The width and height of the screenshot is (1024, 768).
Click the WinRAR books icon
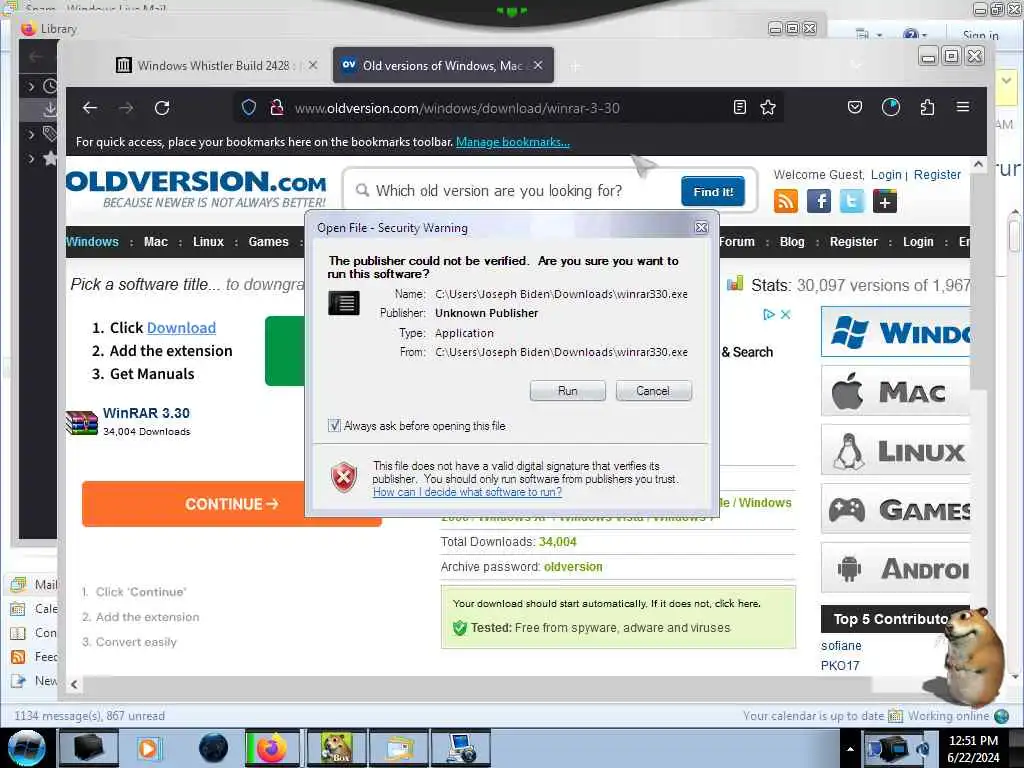click(x=82, y=422)
